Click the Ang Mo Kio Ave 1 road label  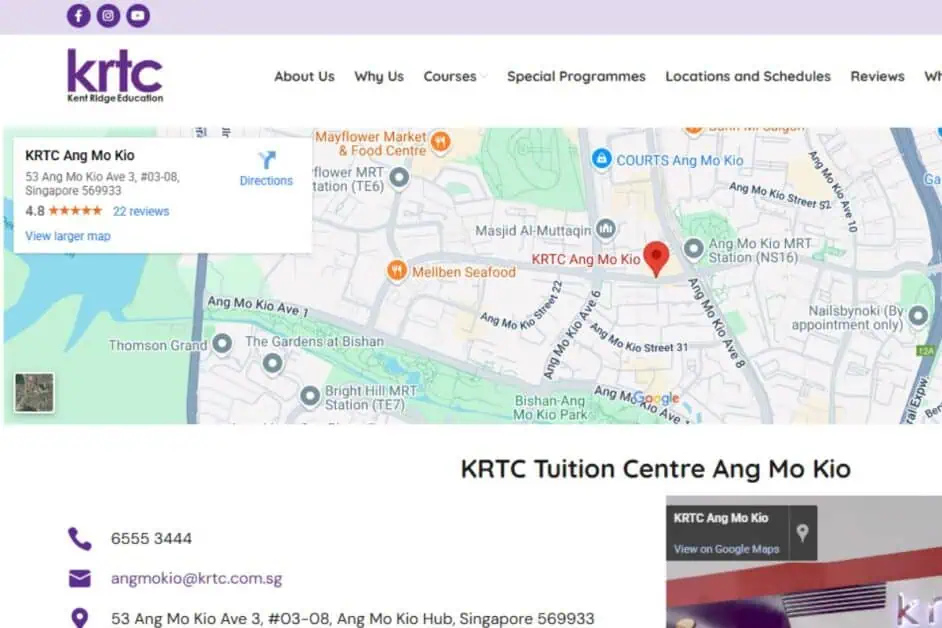point(258,306)
